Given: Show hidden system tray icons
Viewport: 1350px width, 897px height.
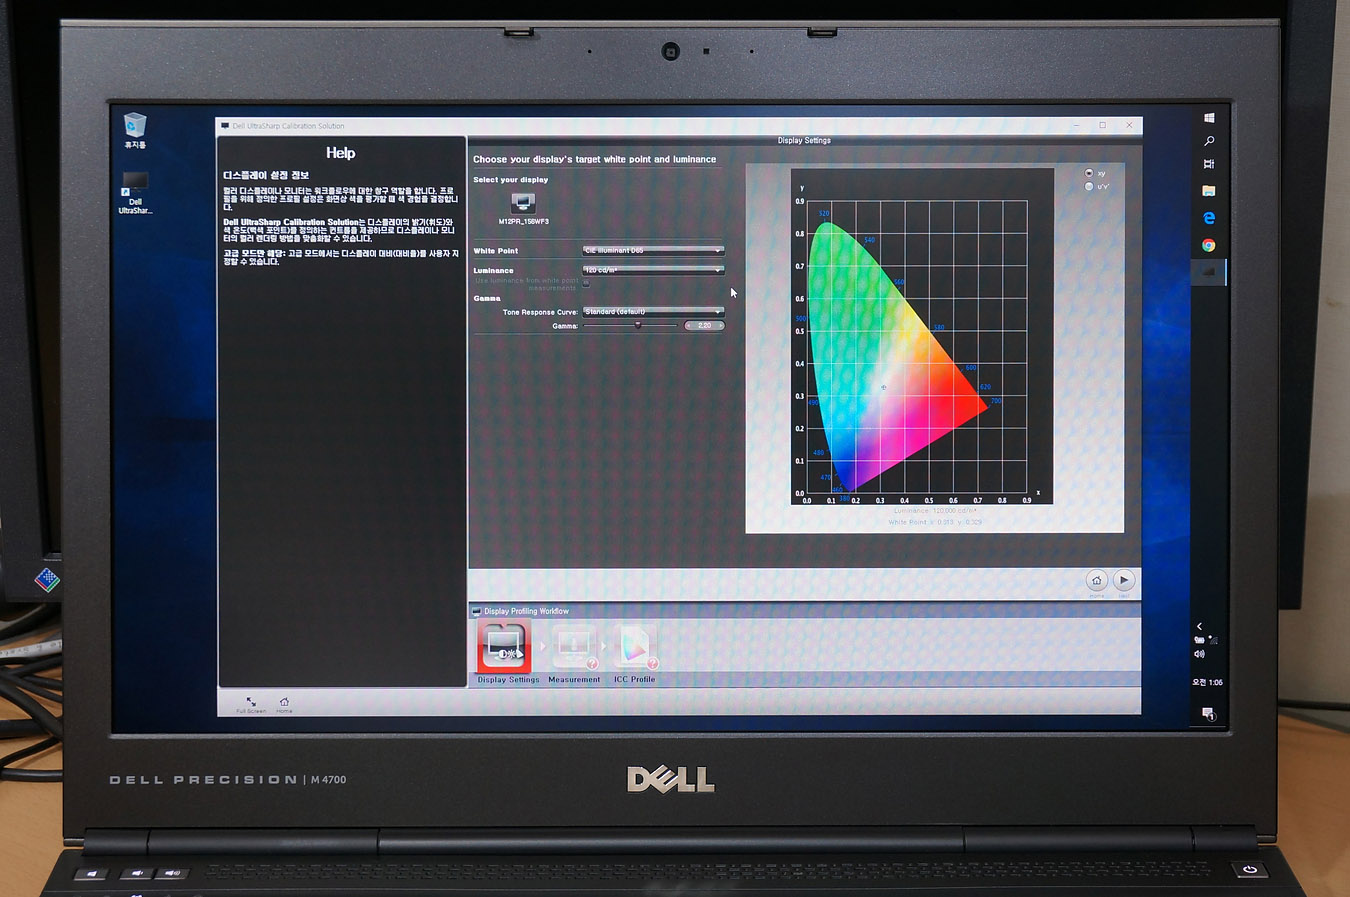Looking at the screenshot, I should 1200,626.
